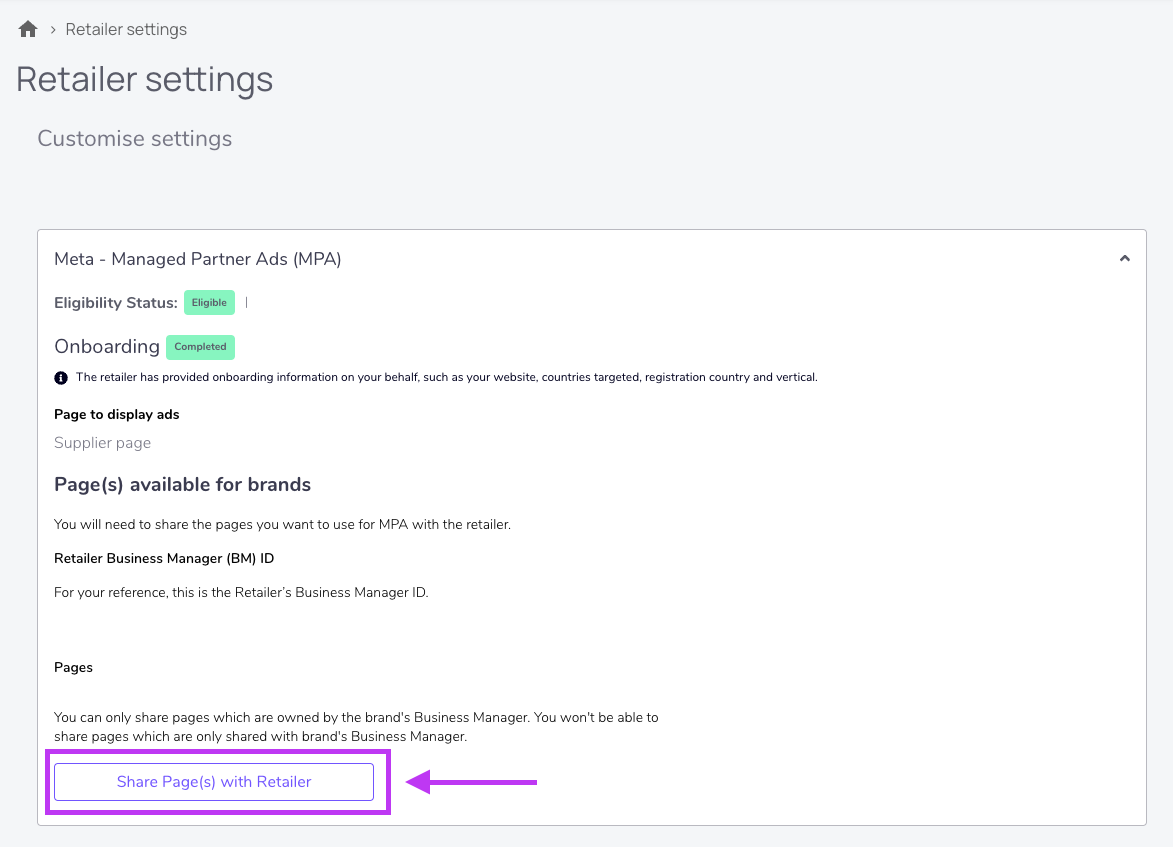Click the Retailer settings page heading
The height and width of the screenshot is (847, 1173).
tap(144, 80)
